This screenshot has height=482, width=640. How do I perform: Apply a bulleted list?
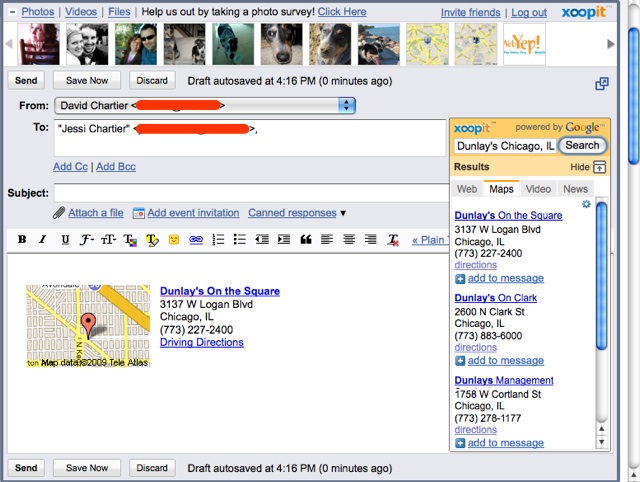(240, 240)
